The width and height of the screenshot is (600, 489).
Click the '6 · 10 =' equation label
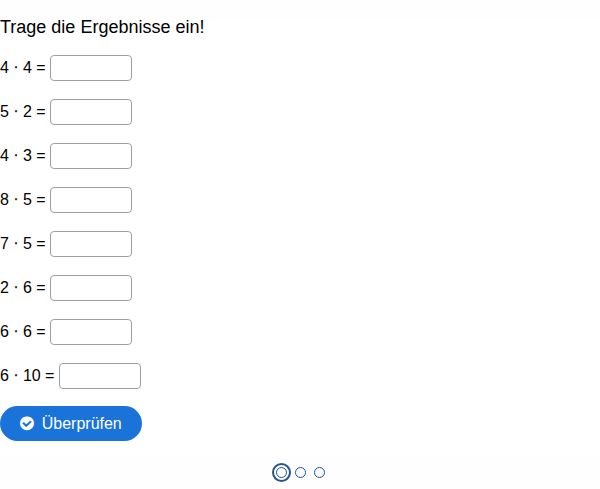pyautogui.click(x=27, y=376)
